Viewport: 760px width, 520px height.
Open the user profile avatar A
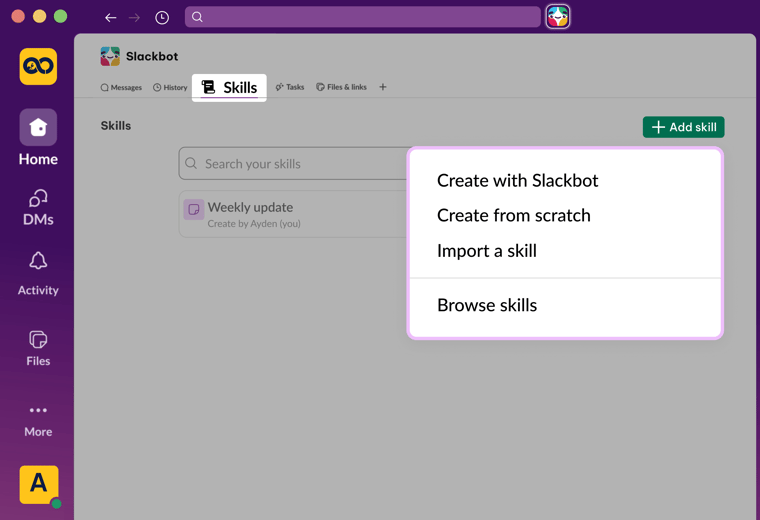click(39, 485)
